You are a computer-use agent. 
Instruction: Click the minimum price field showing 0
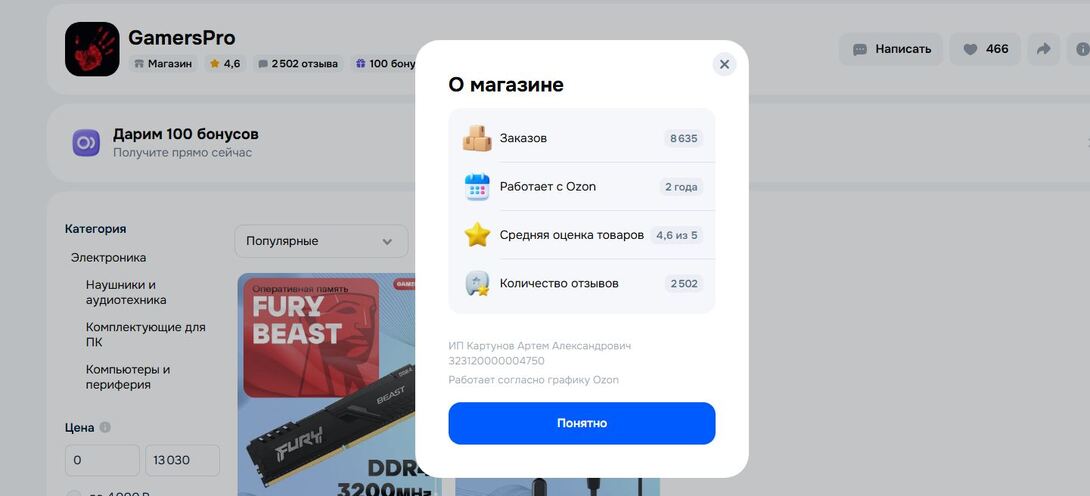coord(102,460)
